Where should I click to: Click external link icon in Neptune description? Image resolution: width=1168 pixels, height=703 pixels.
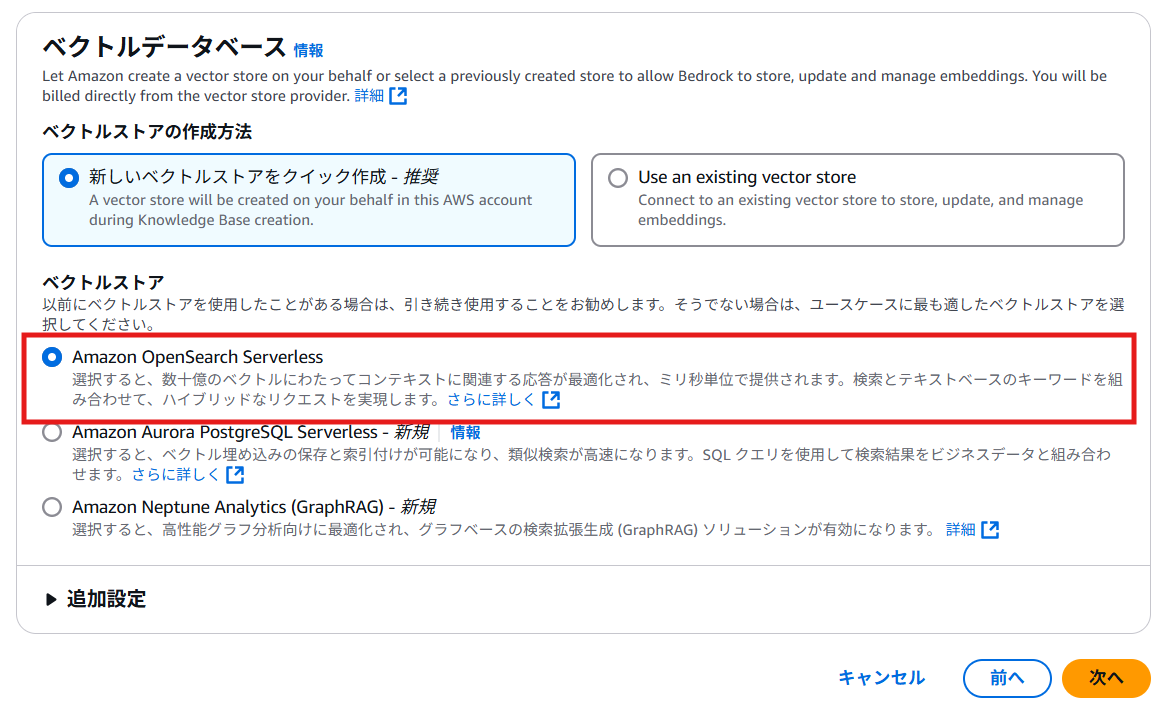[x=990, y=529]
